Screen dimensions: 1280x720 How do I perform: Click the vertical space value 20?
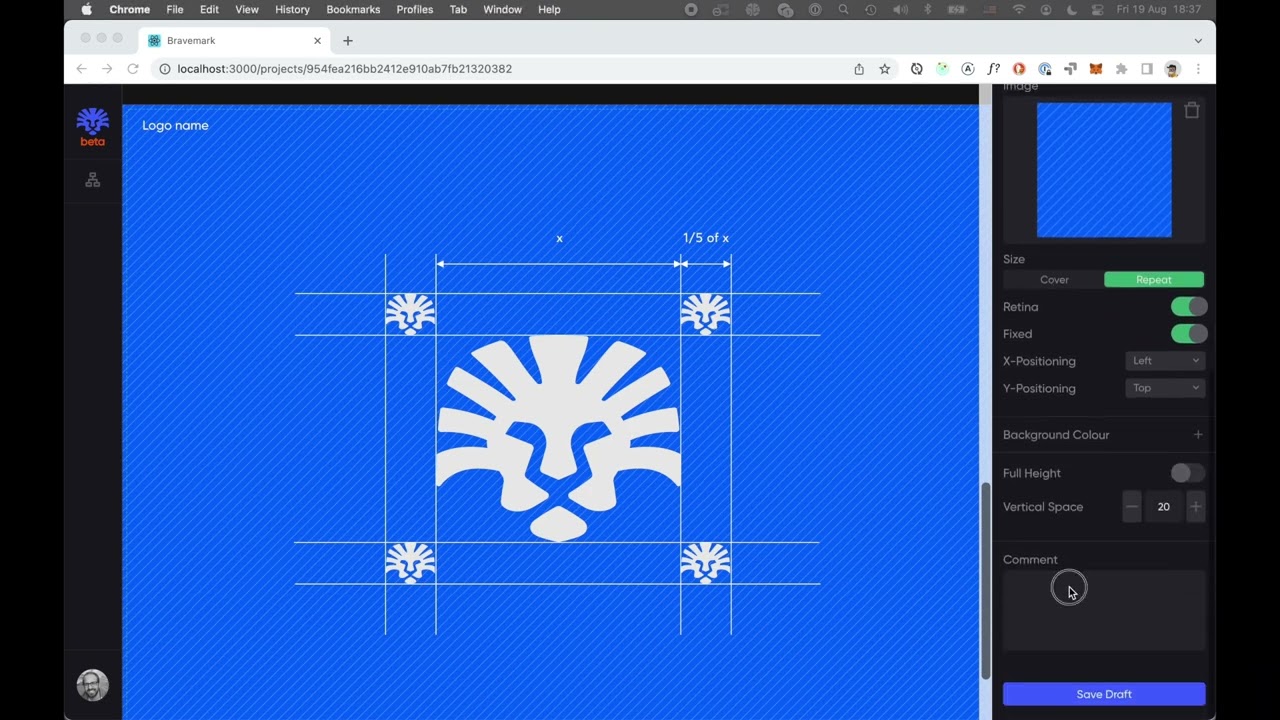point(1163,507)
